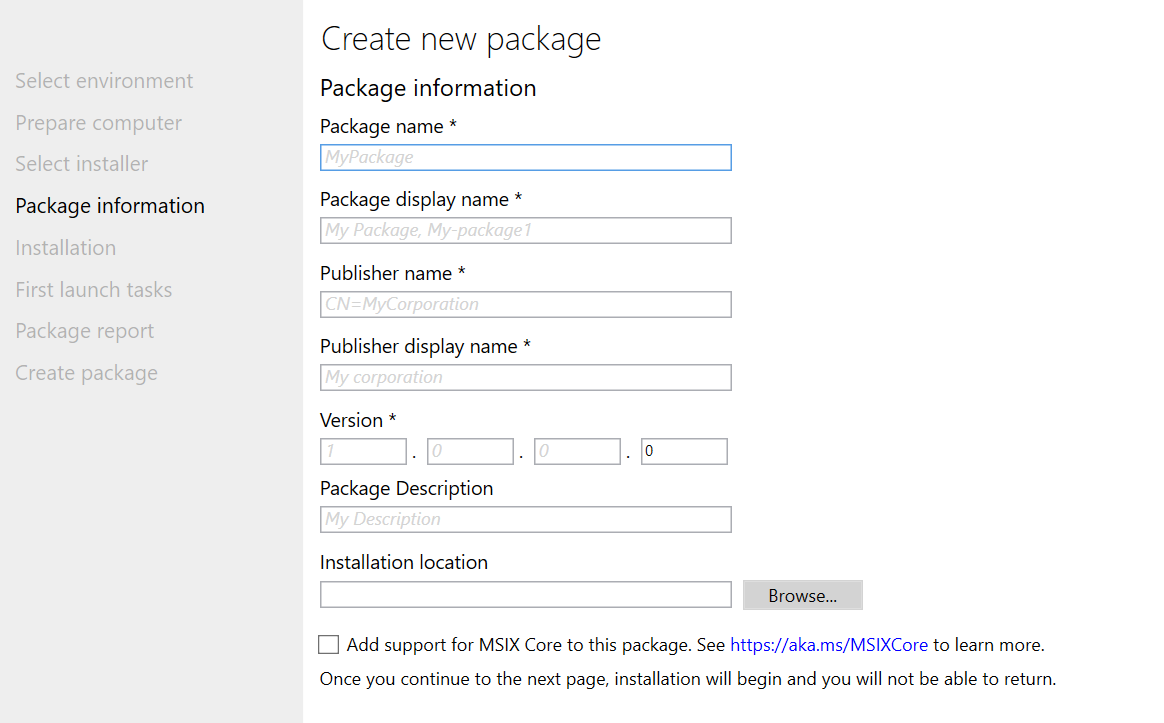This screenshot has width=1164, height=723.
Task: Go to Select environment step
Action: [x=104, y=80]
